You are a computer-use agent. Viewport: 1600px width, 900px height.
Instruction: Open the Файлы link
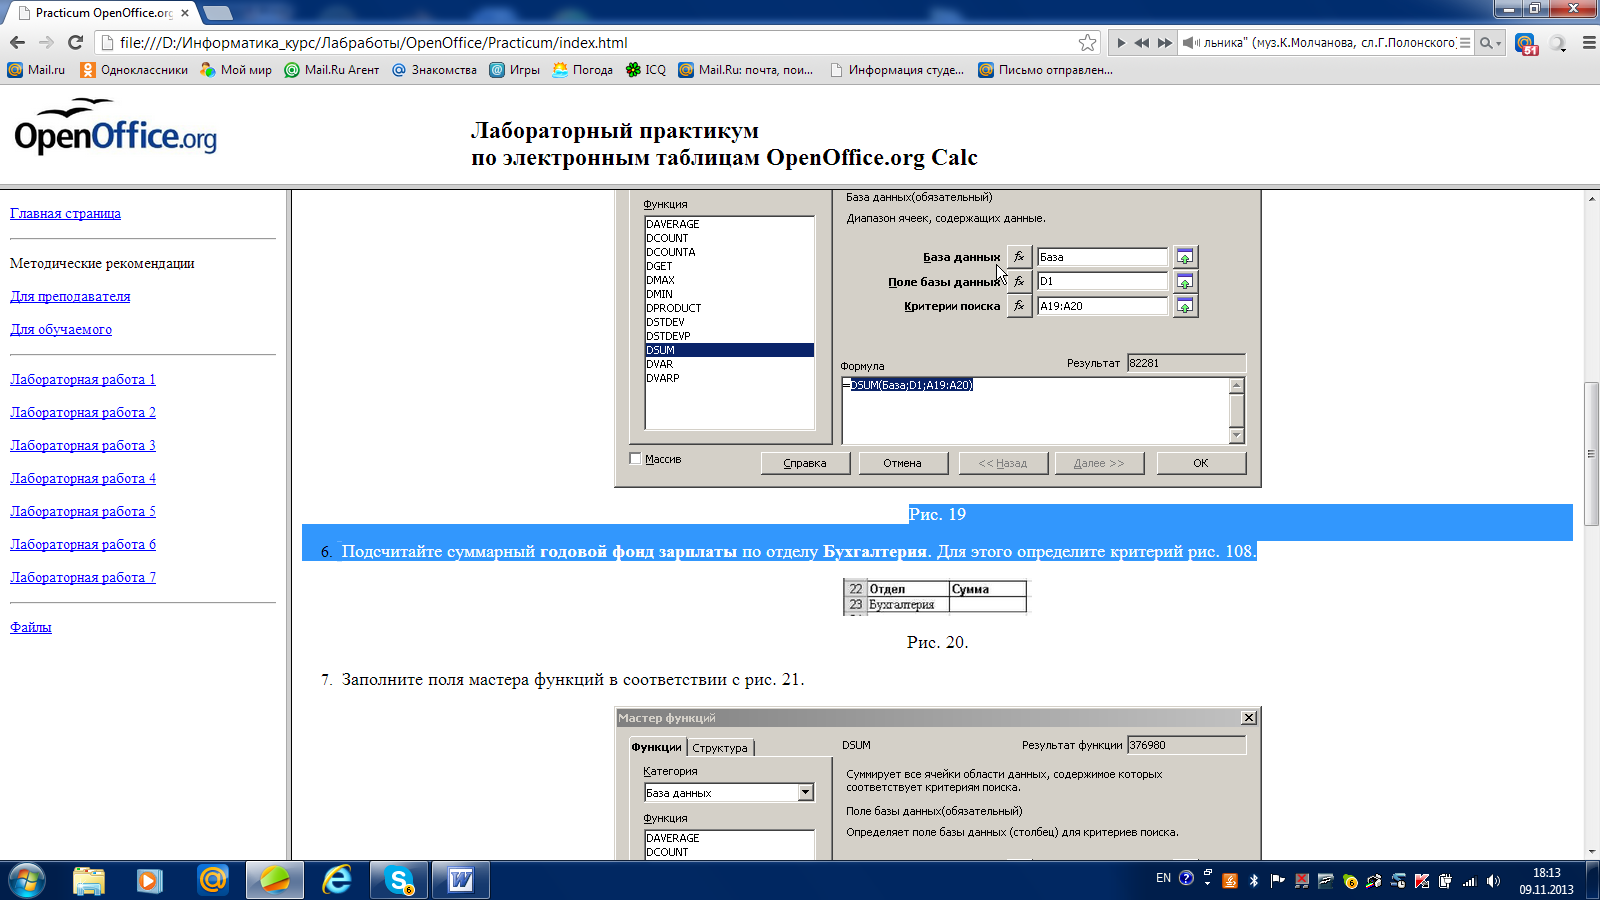(31, 627)
